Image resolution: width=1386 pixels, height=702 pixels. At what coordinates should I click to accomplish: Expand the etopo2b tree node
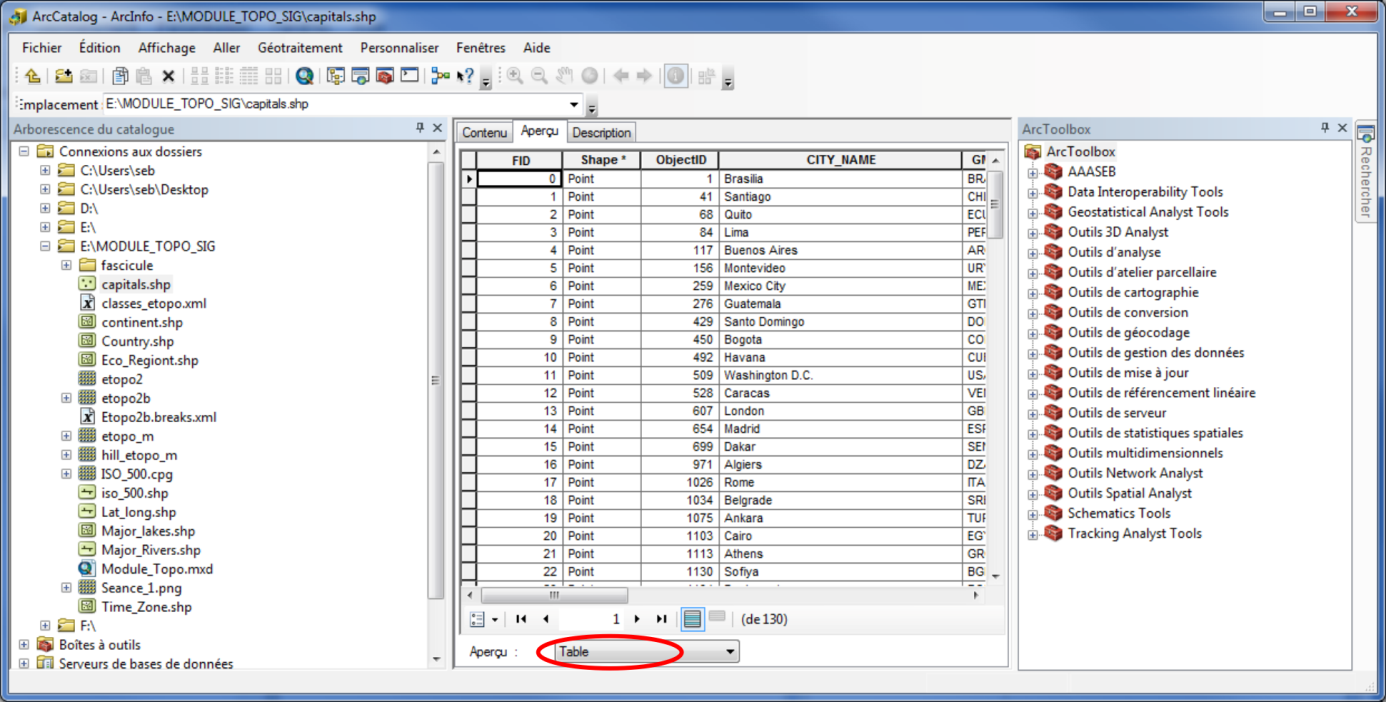click(66, 398)
